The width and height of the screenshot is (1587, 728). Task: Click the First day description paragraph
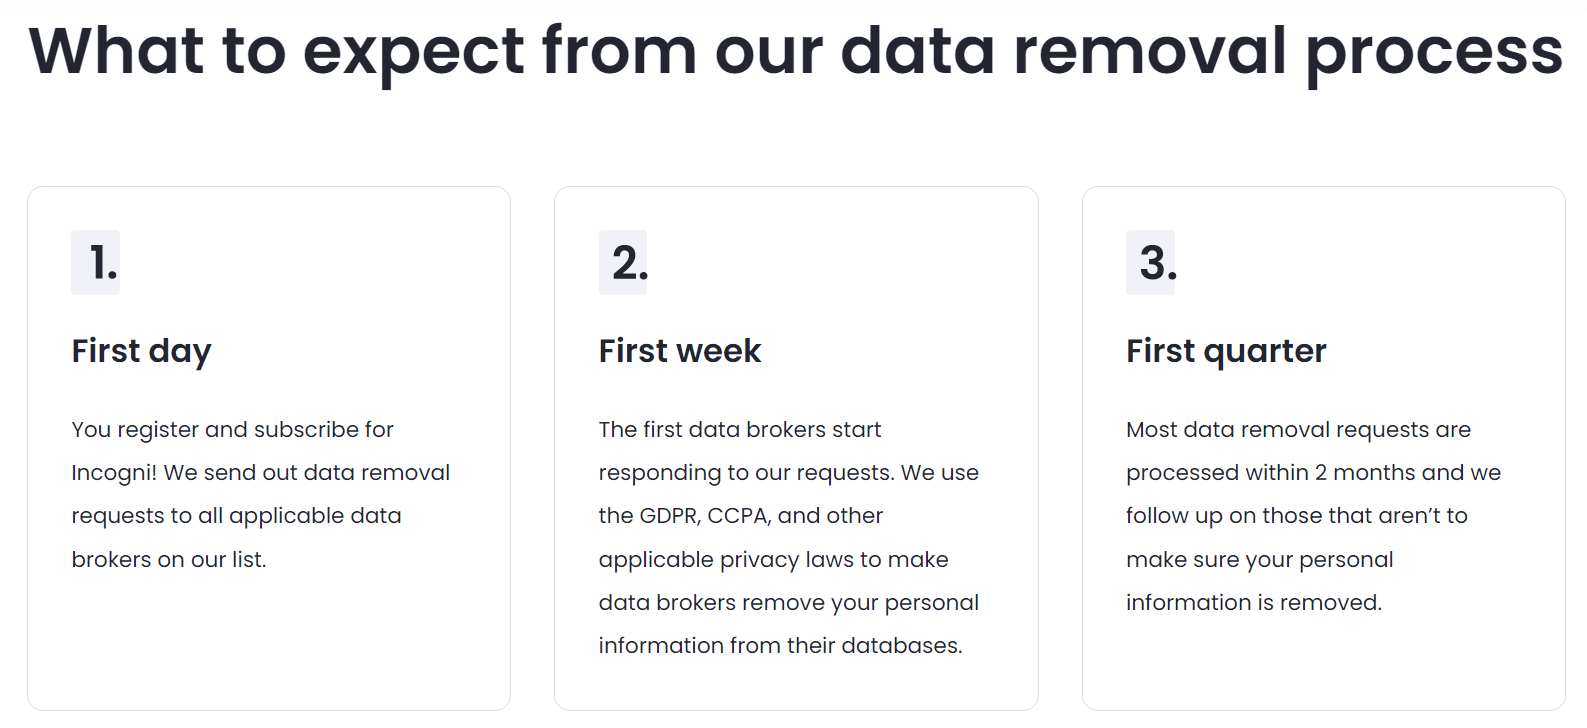pyautogui.click(x=260, y=494)
